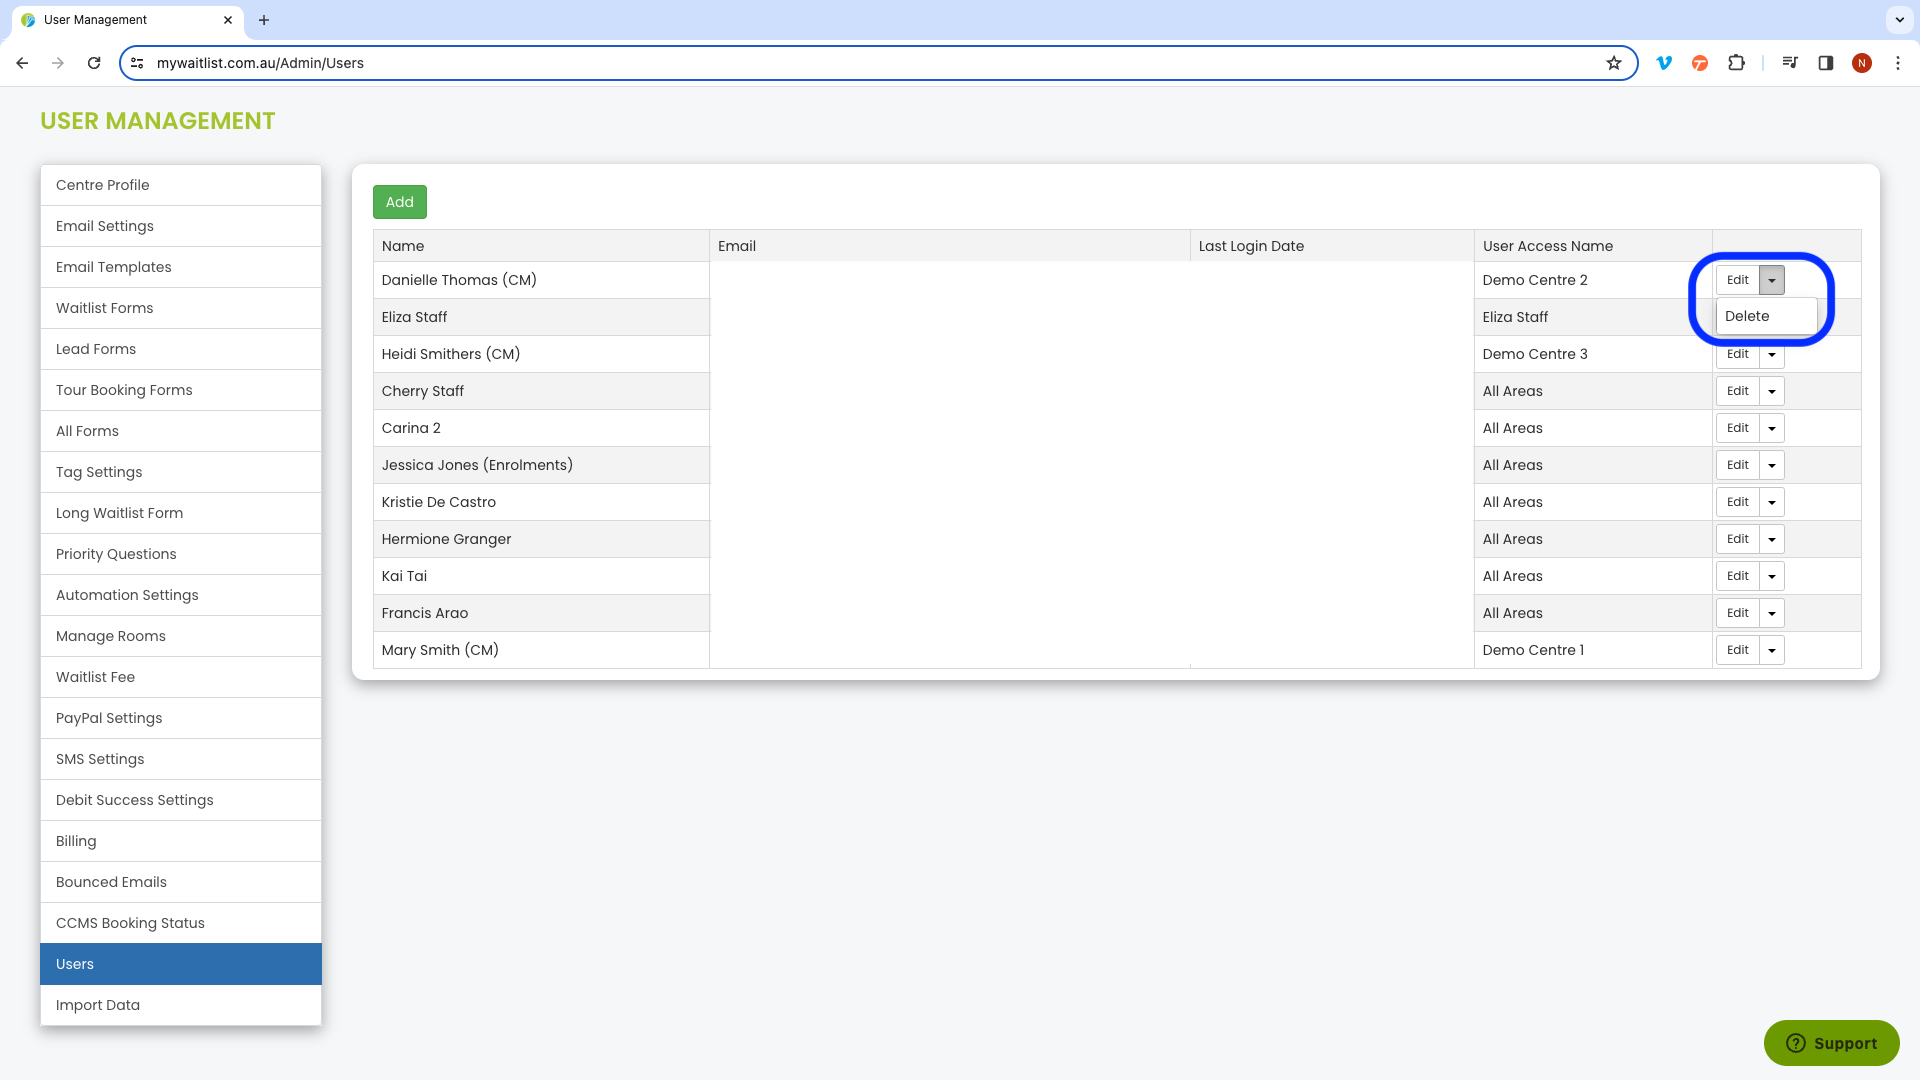Open the orange extension icon in toolbar

tap(1700, 63)
